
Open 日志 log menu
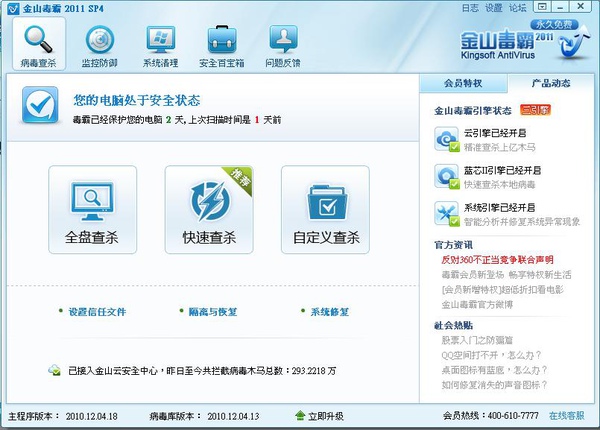click(x=470, y=8)
